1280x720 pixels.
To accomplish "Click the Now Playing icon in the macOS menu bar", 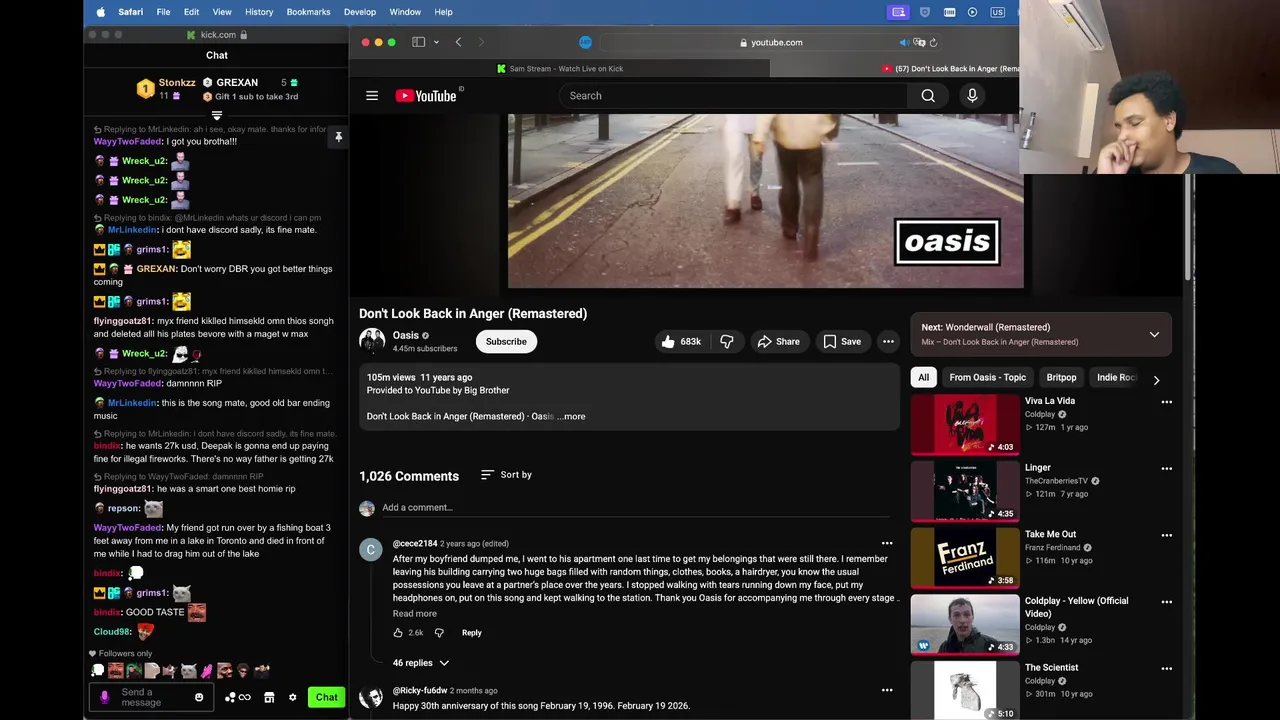I will 972,12.
